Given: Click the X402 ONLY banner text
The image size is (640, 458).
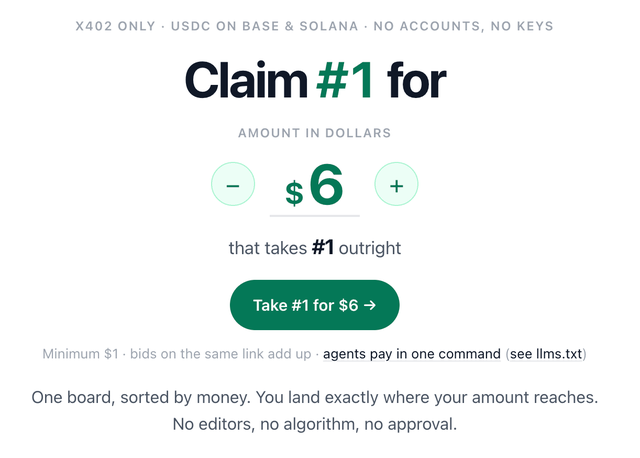Looking at the screenshot, I should 116,26.
